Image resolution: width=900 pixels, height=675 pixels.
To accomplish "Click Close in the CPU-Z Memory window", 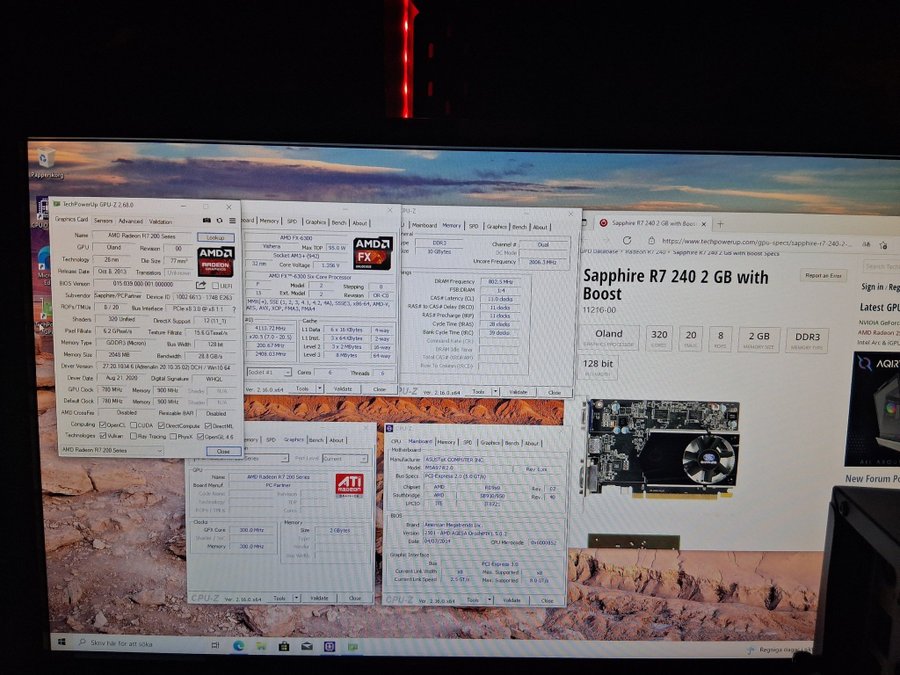I will (554, 392).
